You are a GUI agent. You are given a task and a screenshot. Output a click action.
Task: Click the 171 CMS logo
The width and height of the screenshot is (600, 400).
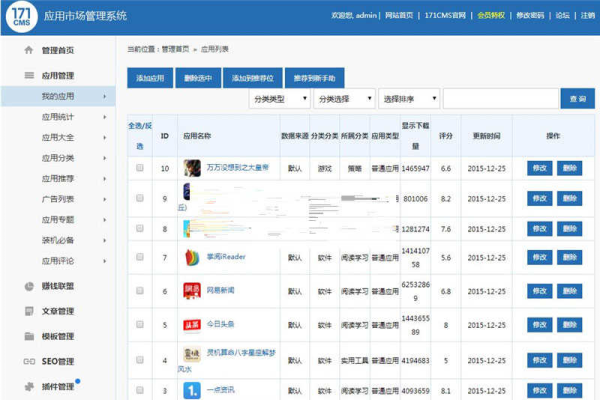(21, 17)
